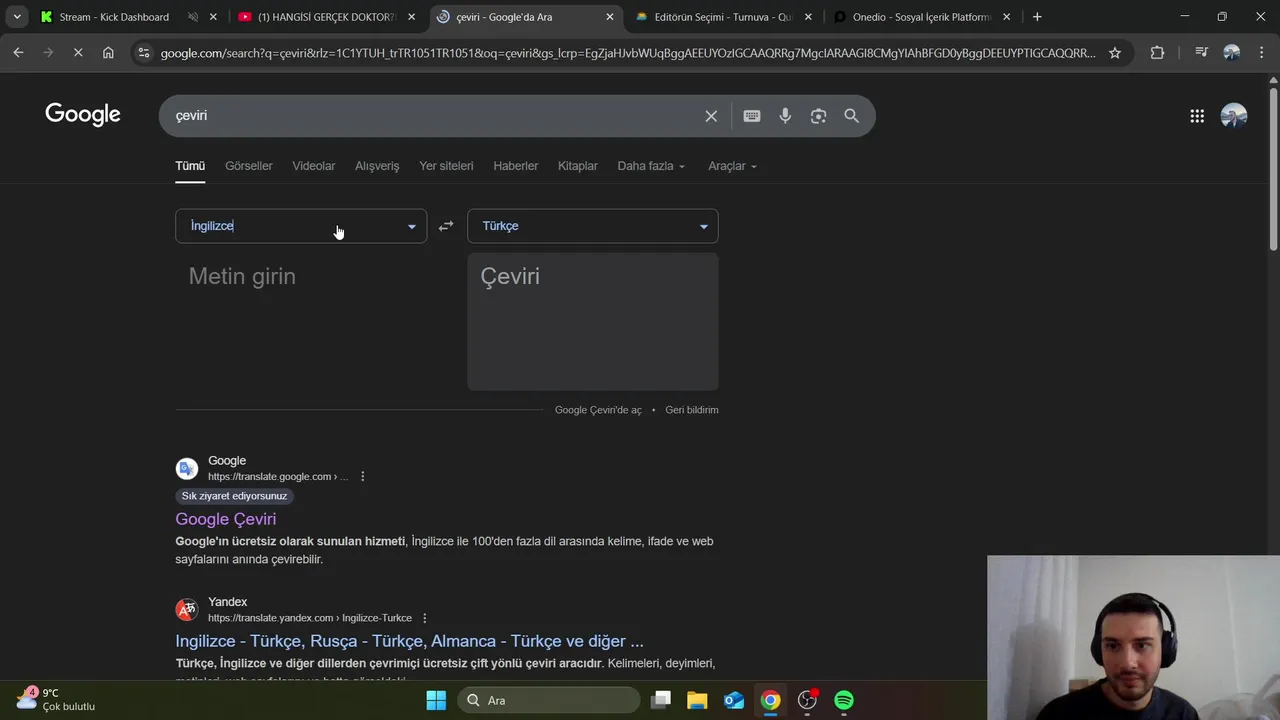Click the Geri bildirim link
Screen dimensions: 1280x720
(692, 410)
